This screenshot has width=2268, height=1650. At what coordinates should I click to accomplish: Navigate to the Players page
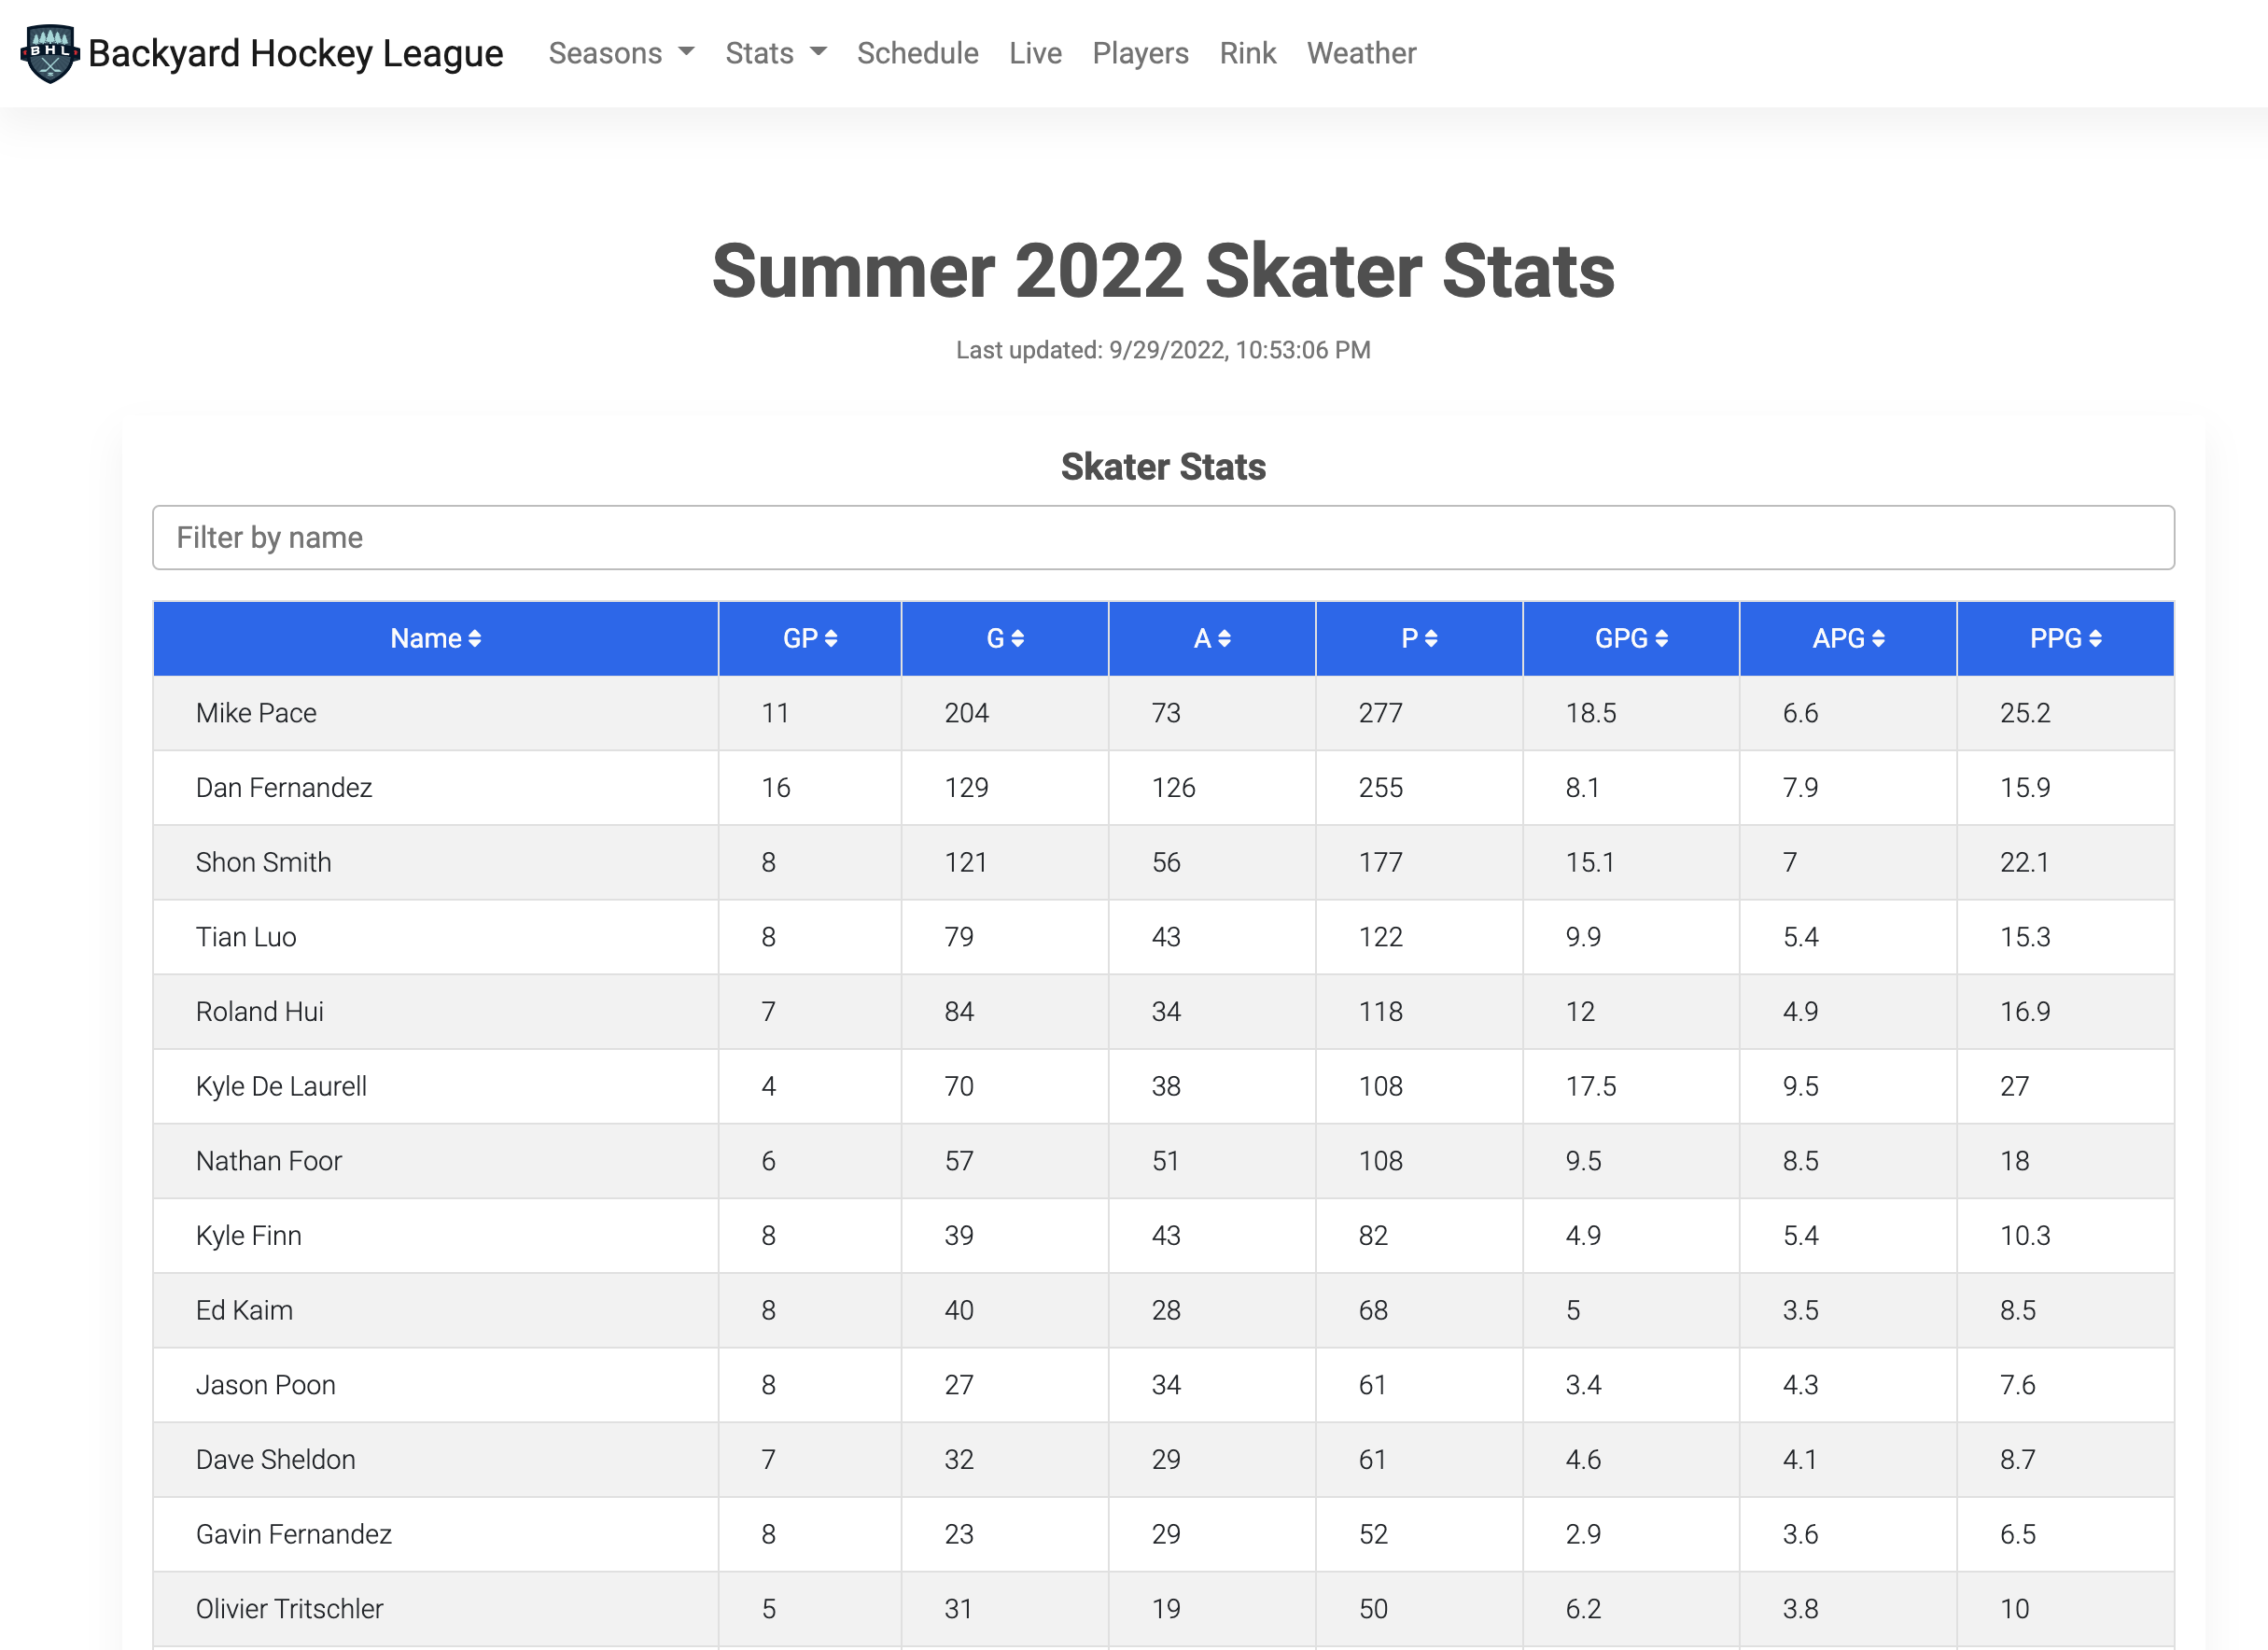pos(1140,53)
